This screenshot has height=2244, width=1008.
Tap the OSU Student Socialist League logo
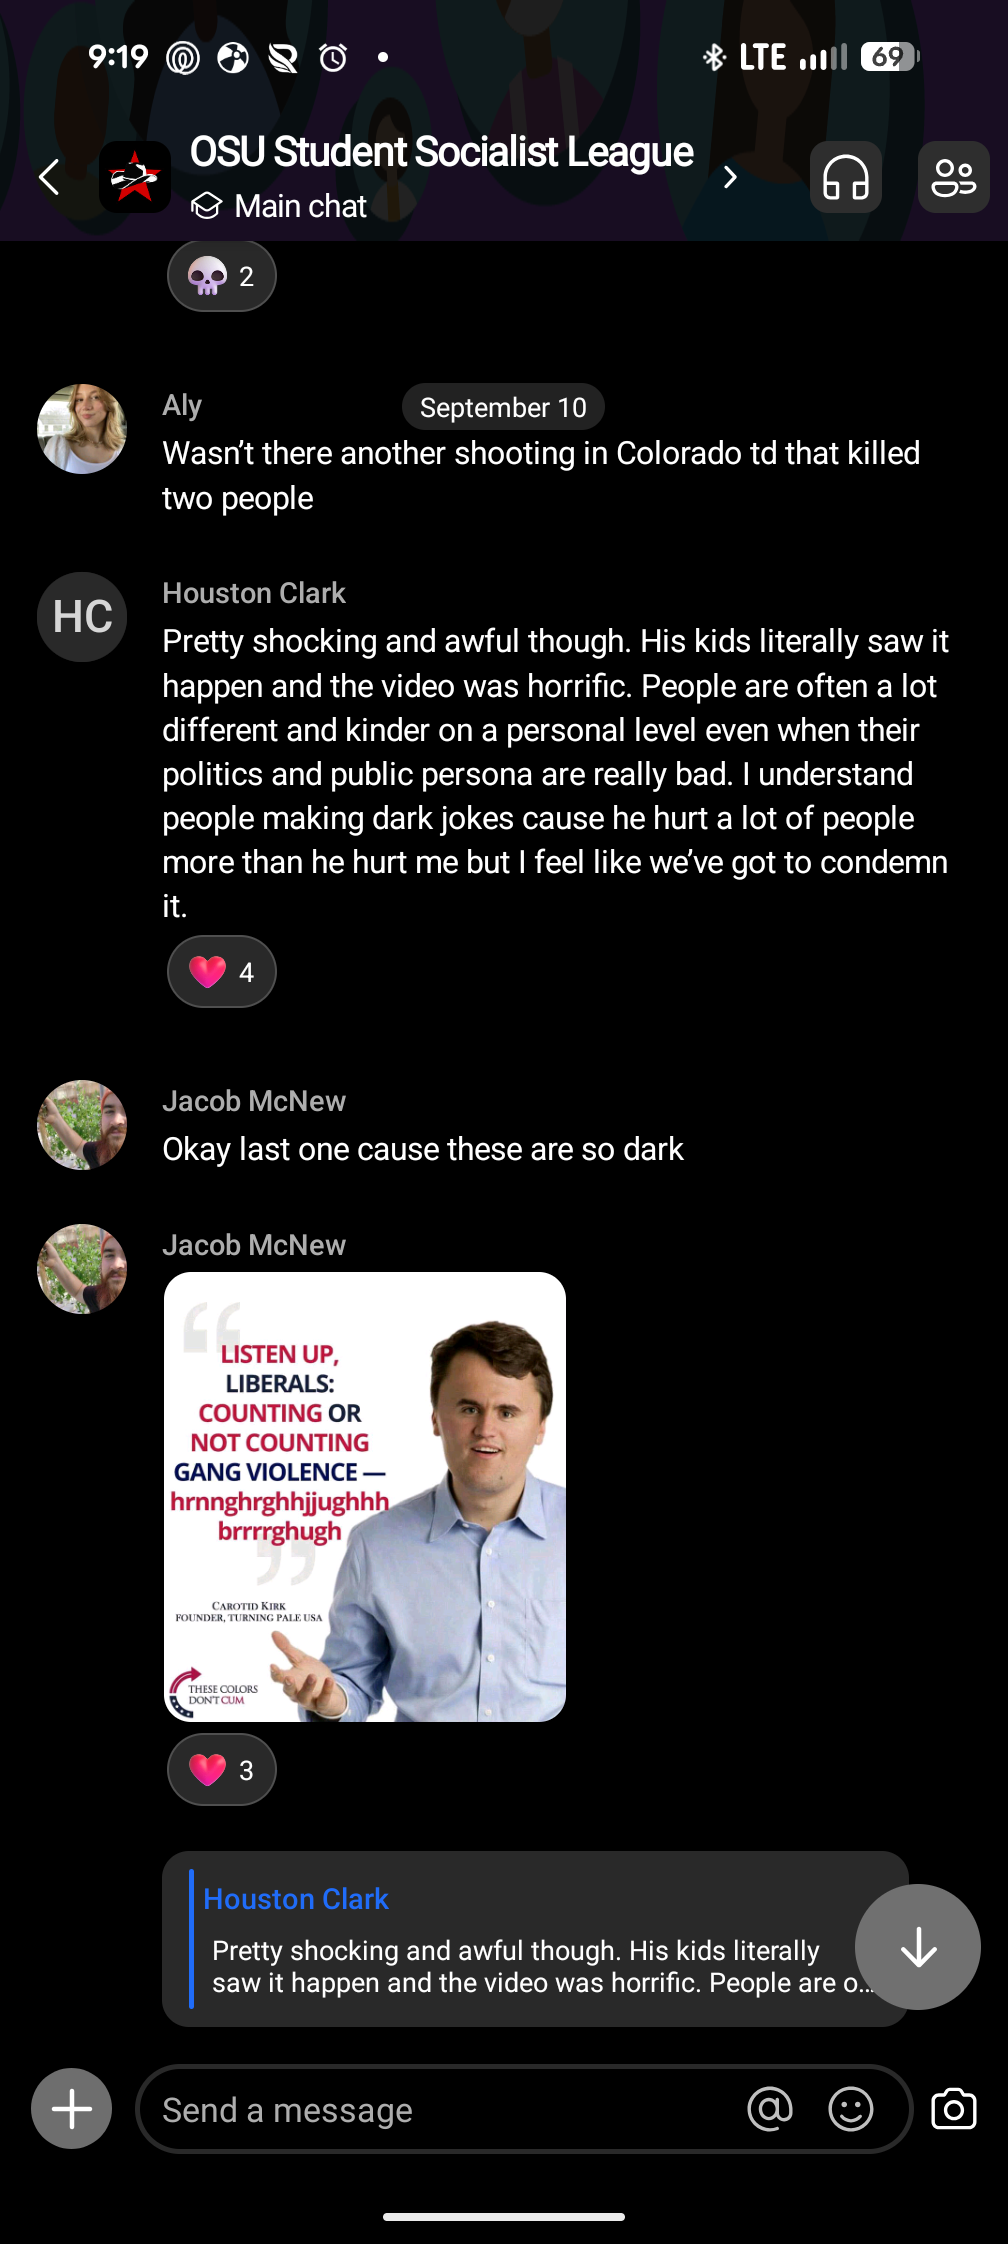point(135,178)
